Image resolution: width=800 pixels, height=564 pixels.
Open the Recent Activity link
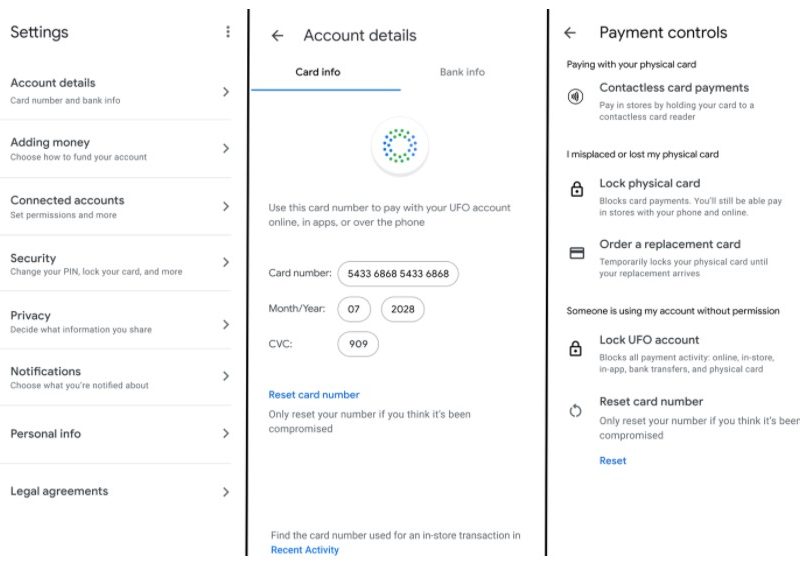pos(305,550)
